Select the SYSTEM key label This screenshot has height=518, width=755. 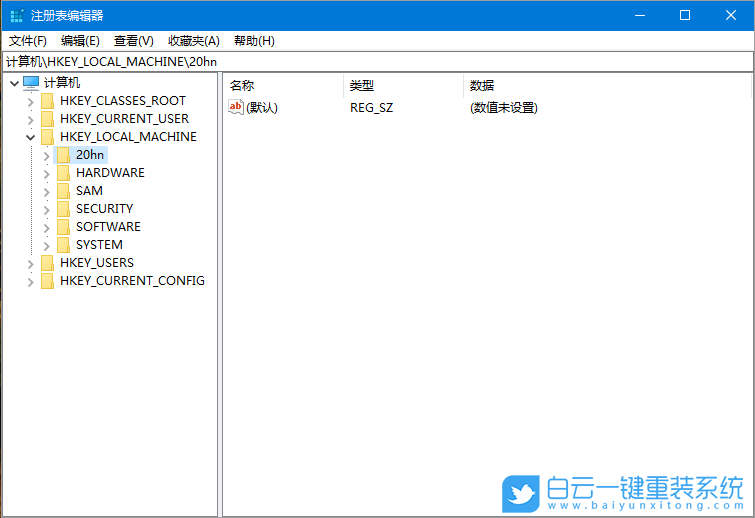pyautogui.click(x=99, y=245)
